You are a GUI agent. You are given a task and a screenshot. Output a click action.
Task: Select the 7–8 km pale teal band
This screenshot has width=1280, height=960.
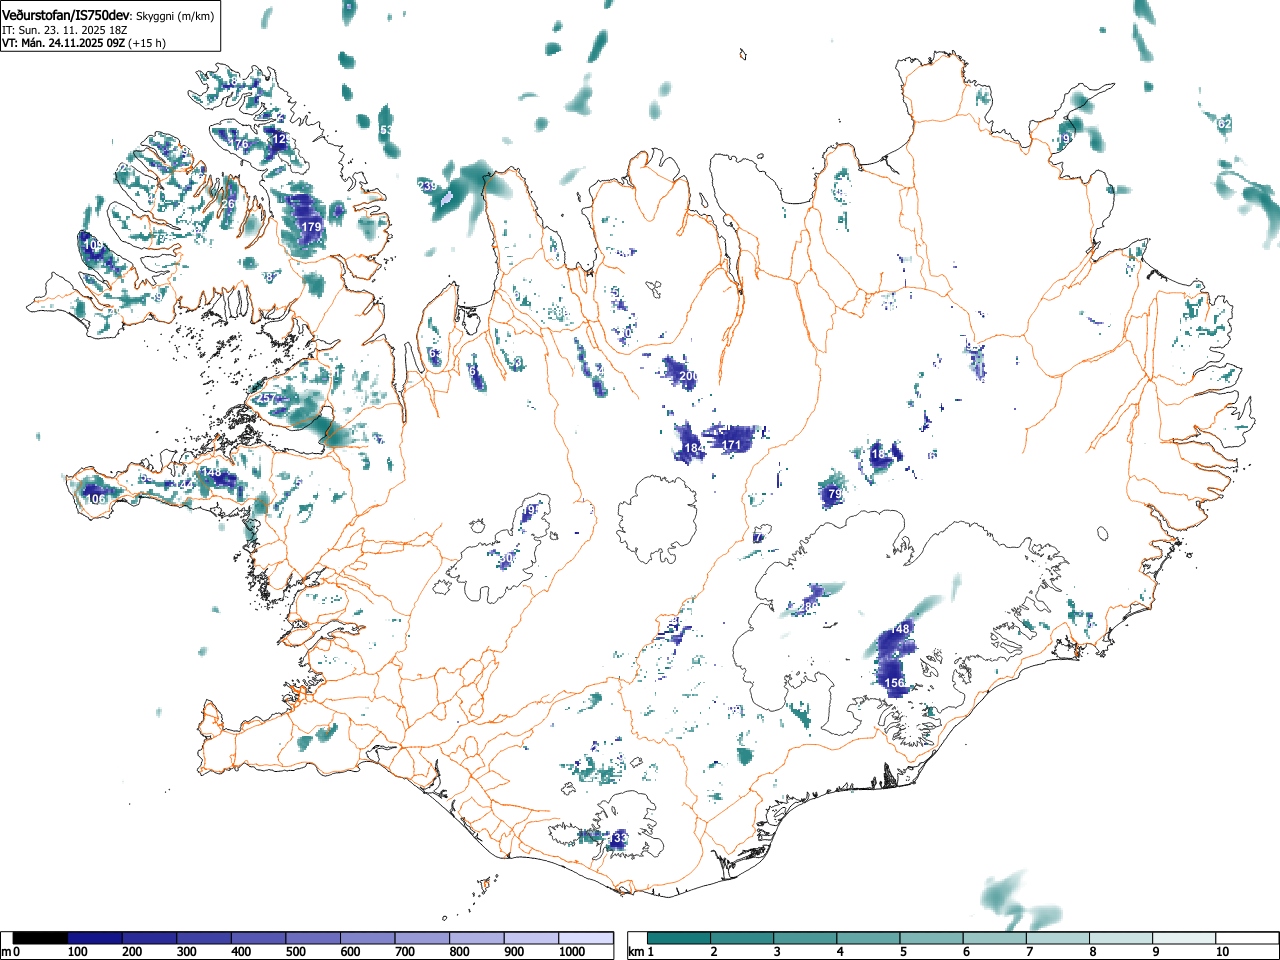point(1059,938)
